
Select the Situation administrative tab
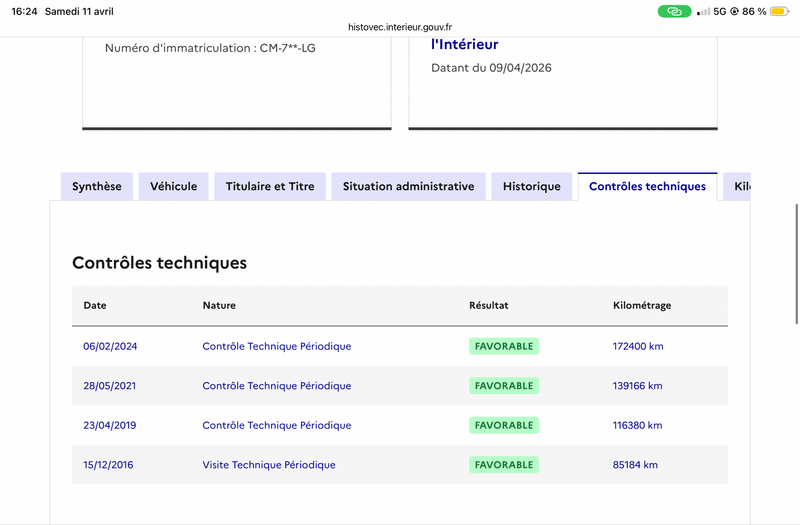point(408,187)
